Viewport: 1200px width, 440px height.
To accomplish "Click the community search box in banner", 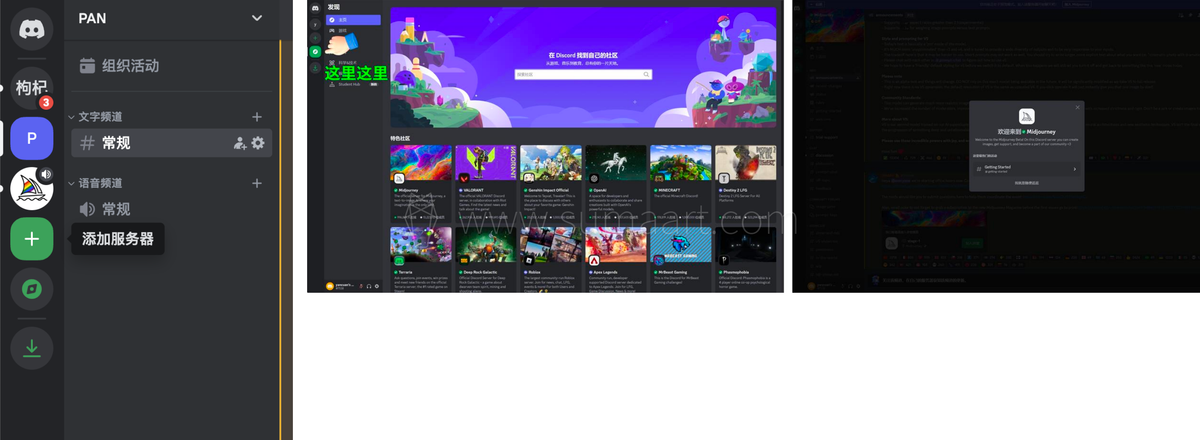I will click(x=583, y=74).
